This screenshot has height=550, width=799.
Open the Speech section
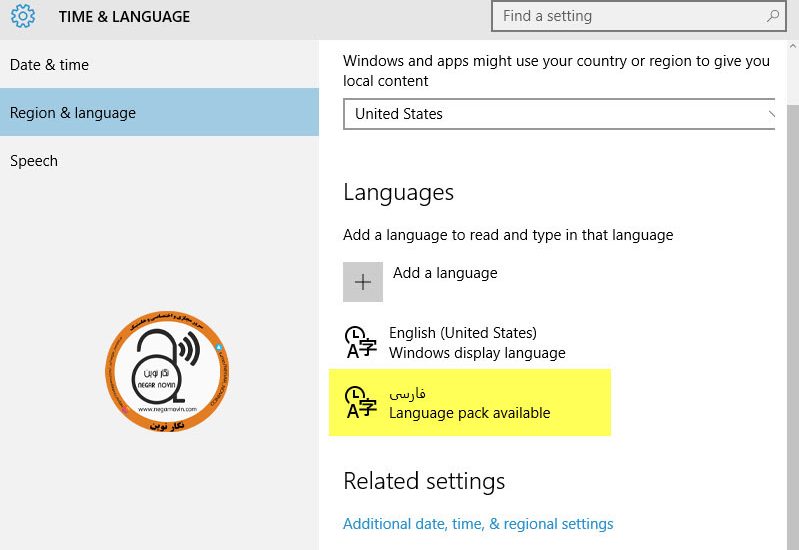click(159, 161)
